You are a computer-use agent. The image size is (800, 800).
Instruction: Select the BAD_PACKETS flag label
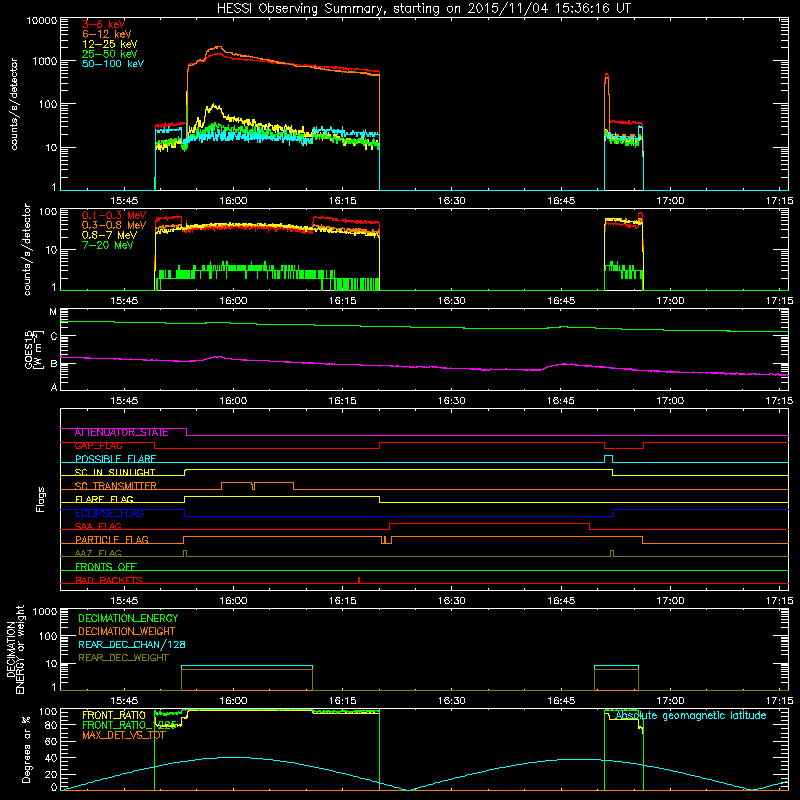click(109, 580)
